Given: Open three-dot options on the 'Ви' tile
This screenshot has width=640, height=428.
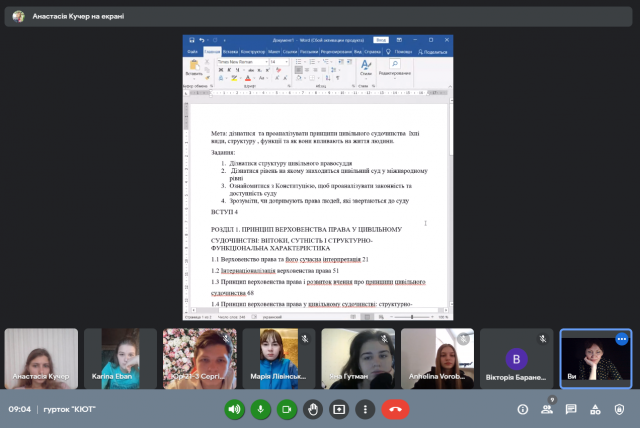Looking at the screenshot, I should tap(622, 339).
